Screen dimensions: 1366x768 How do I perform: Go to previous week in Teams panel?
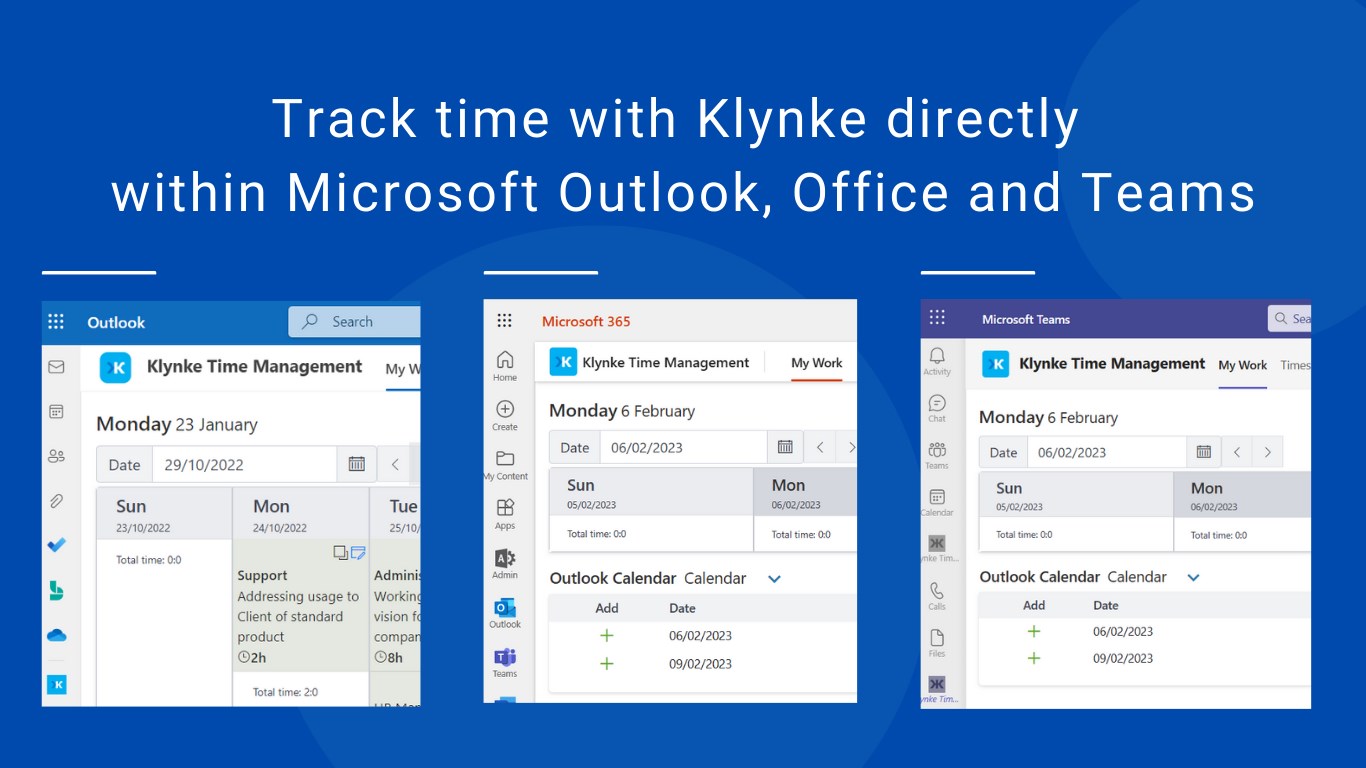point(1237,452)
